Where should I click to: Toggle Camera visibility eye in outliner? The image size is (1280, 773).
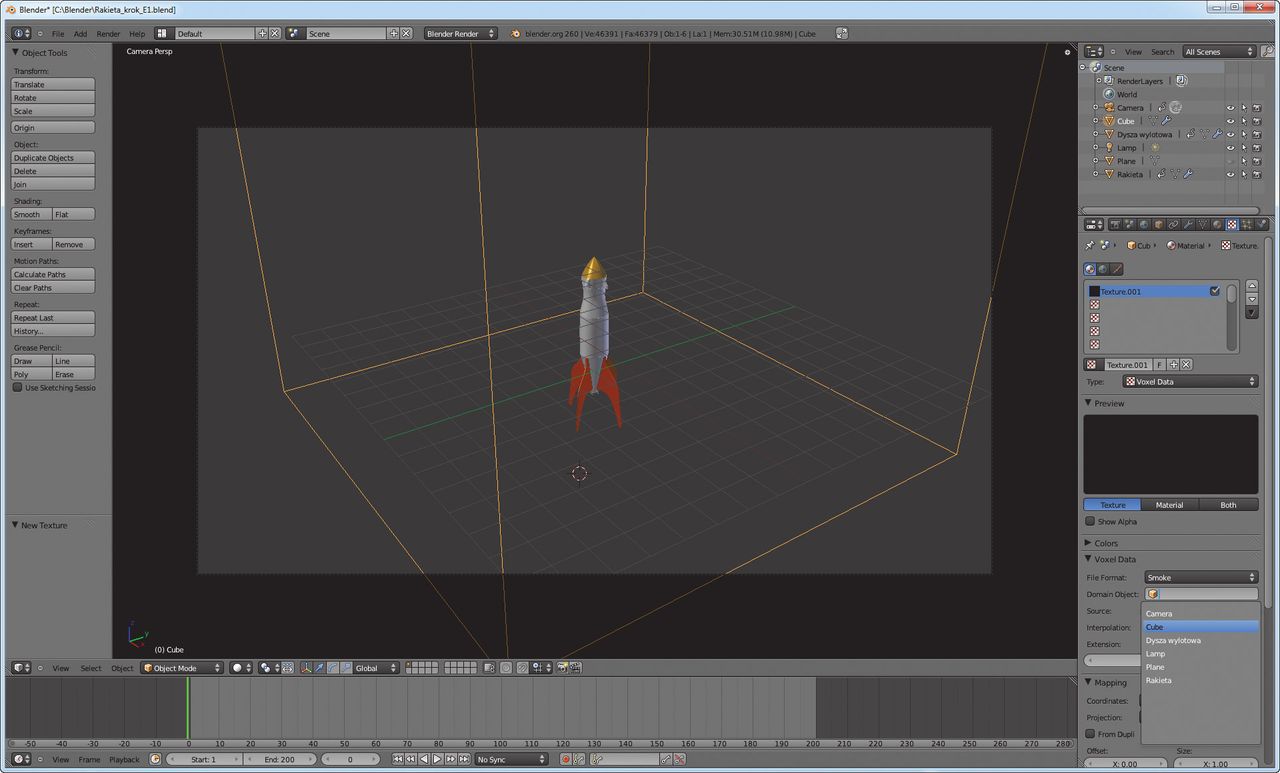pyautogui.click(x=1231, y=108)
